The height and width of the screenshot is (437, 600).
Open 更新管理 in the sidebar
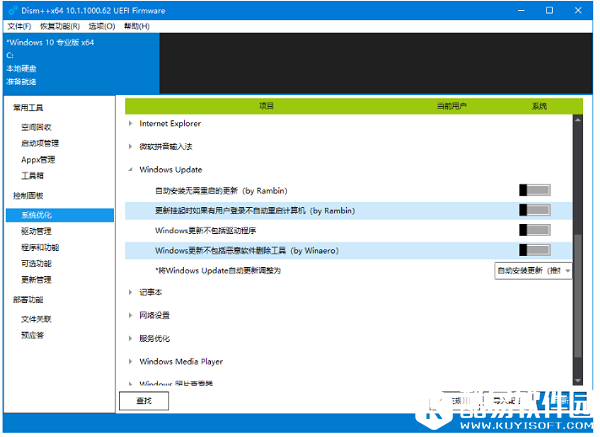pyautogui.click(x=36, y=280)
